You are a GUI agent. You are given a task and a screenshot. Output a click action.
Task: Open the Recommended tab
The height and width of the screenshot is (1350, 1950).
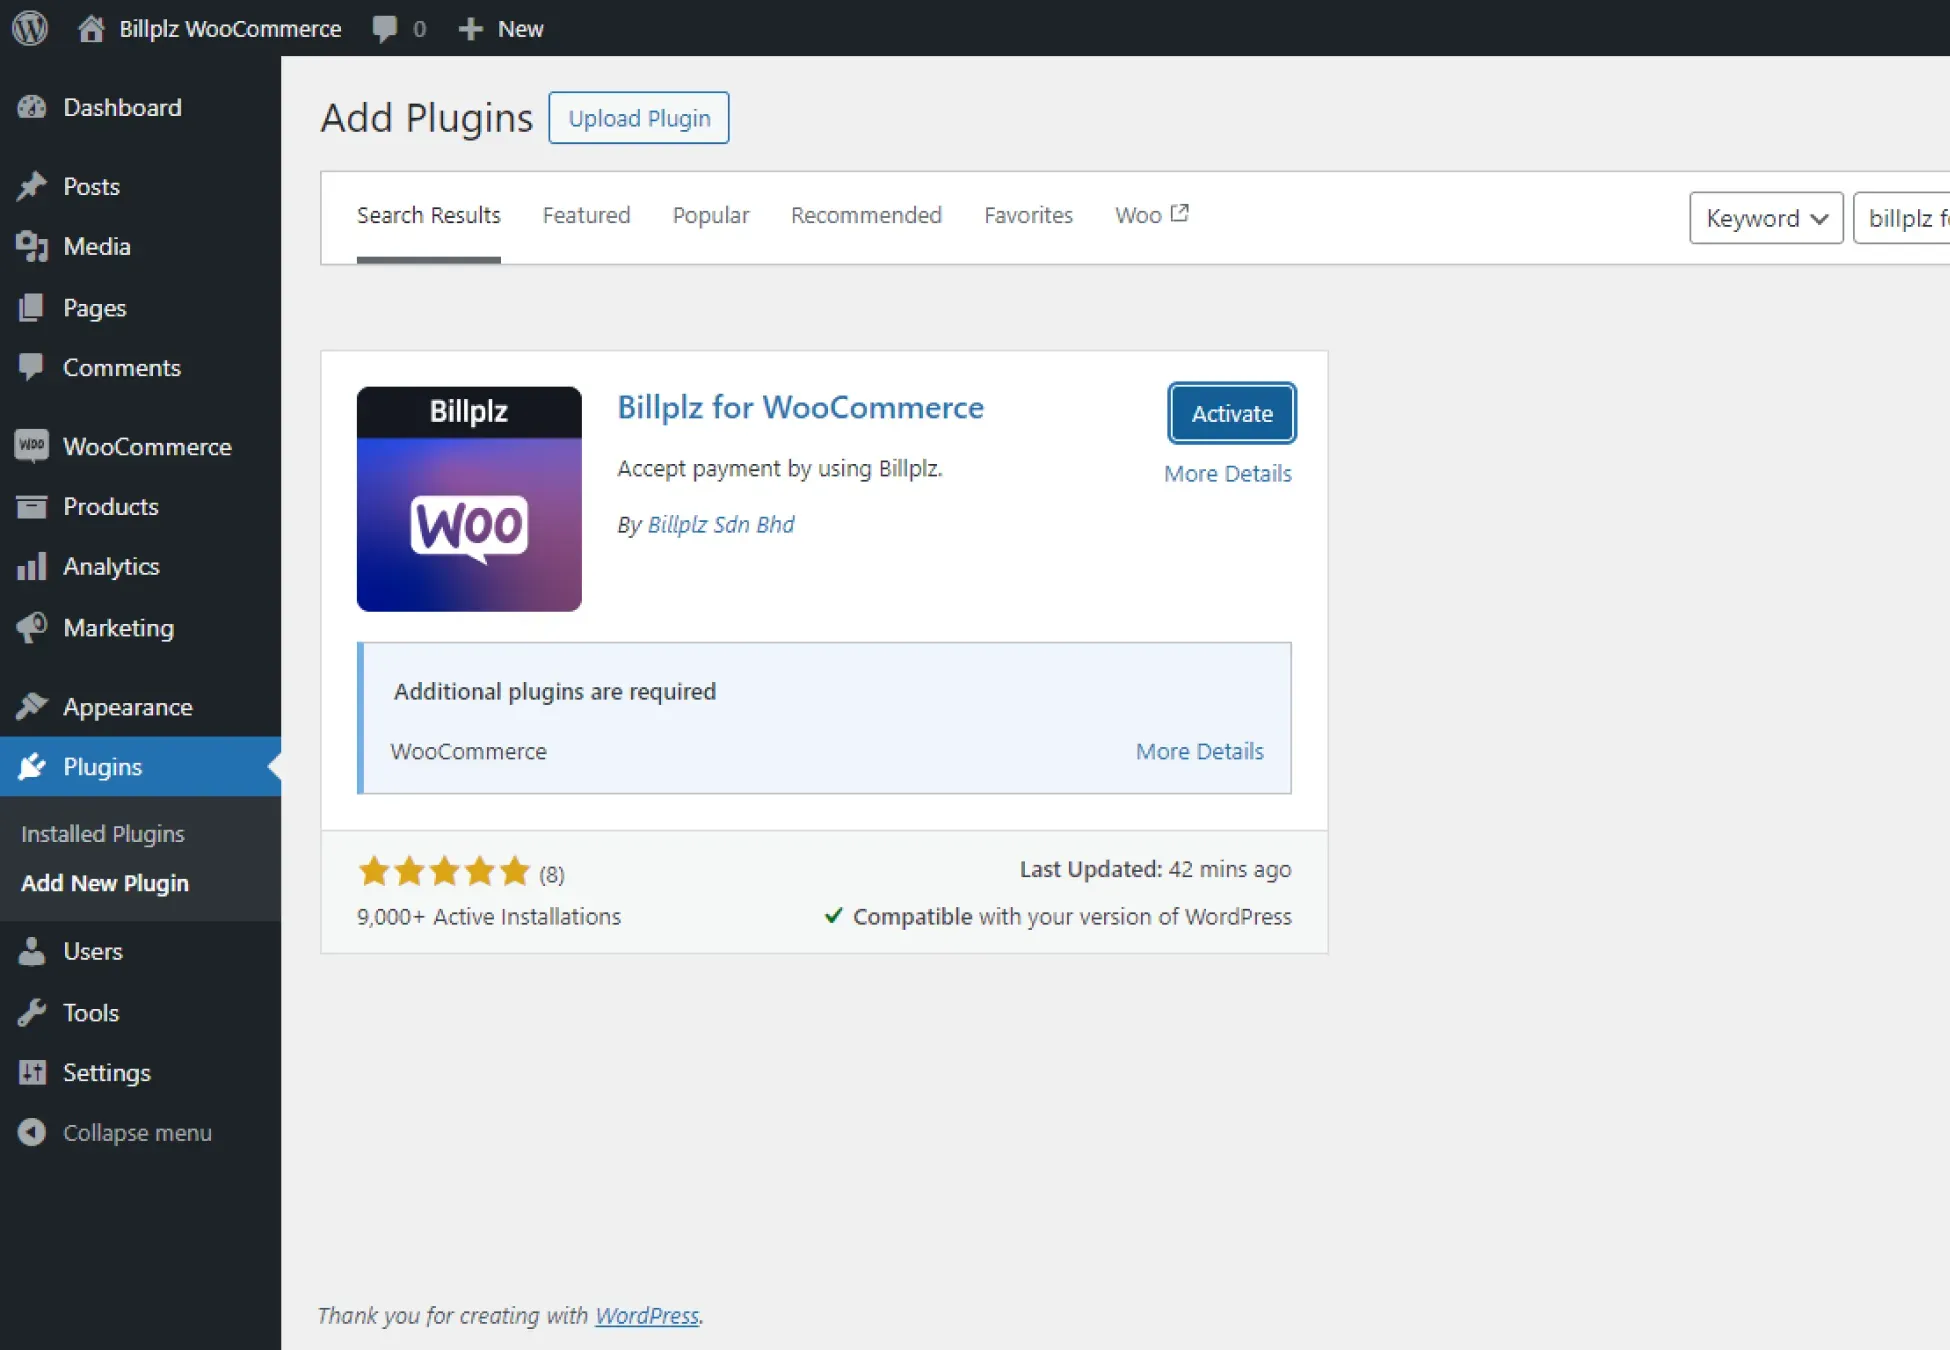pos(866,215)
